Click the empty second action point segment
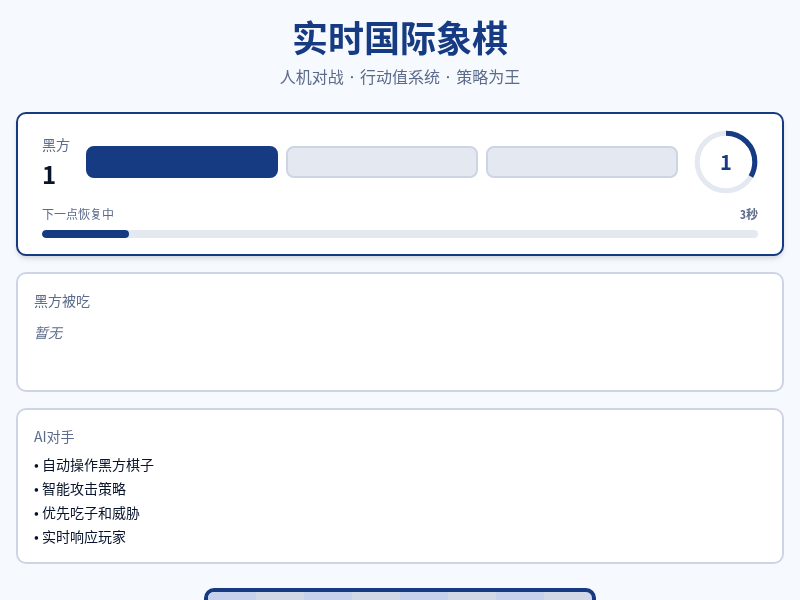This screenshot has width=800, height=600. click(x=382, y=162)
